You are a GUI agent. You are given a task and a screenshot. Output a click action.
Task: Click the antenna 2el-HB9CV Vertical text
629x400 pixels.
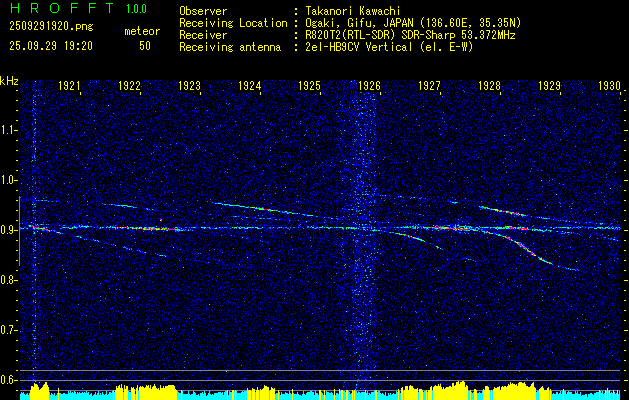coord(389,47)
